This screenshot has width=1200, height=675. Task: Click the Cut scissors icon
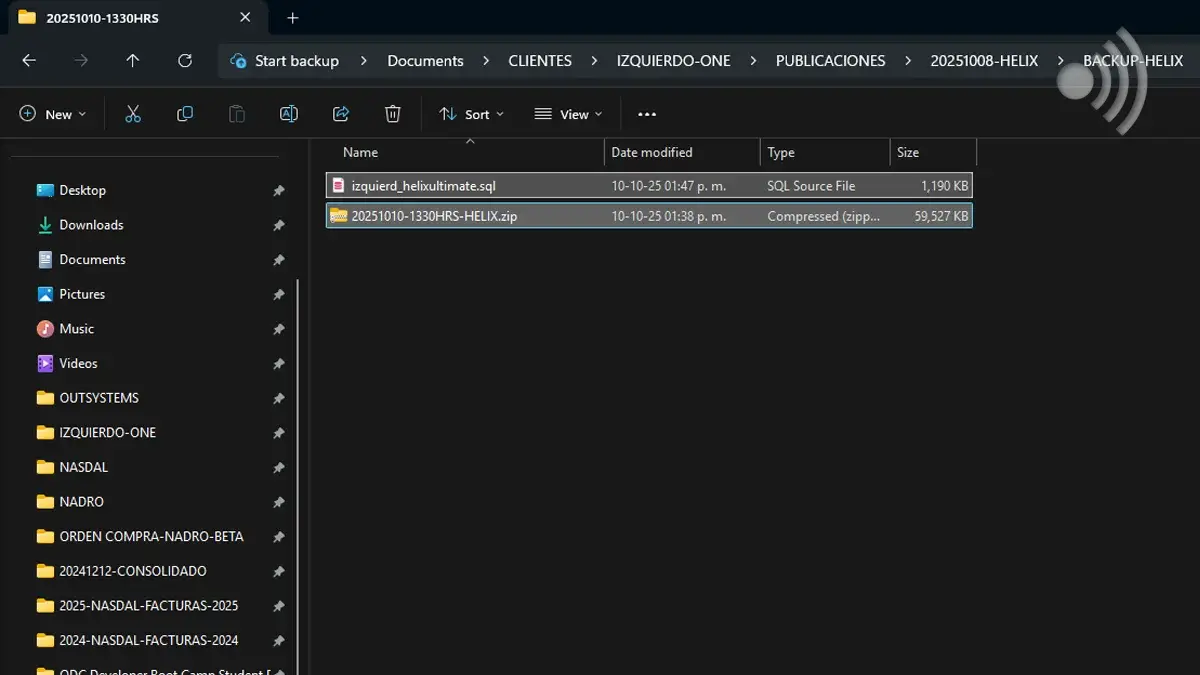133,114
